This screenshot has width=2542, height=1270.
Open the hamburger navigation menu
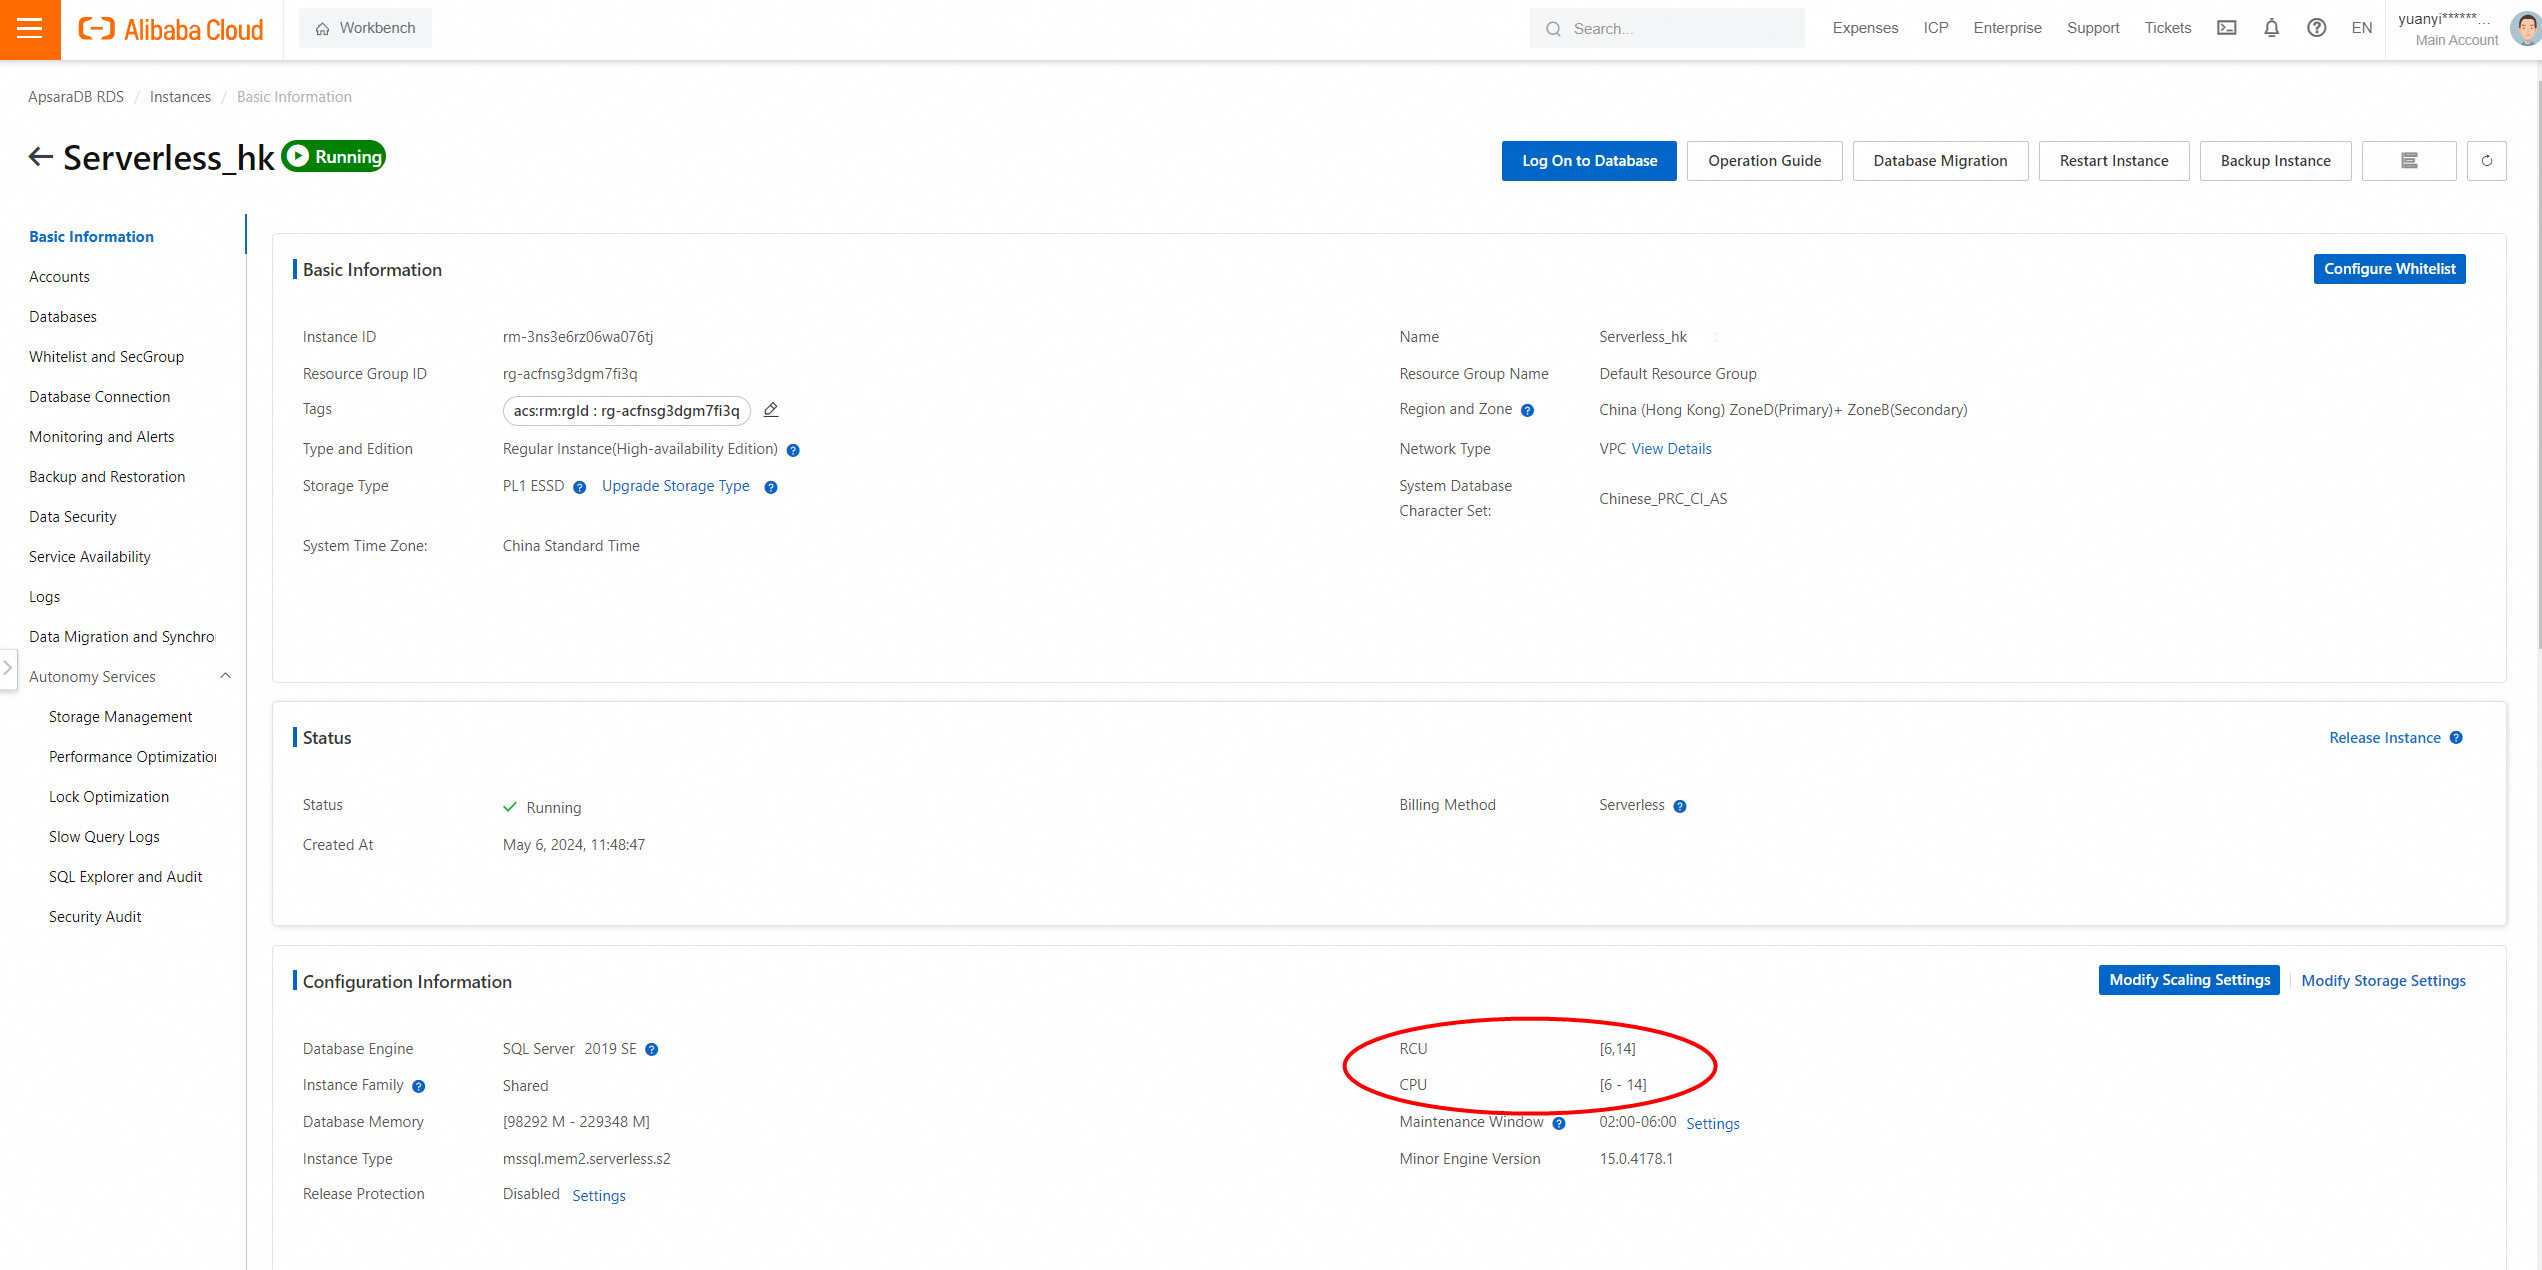point(30,29)
